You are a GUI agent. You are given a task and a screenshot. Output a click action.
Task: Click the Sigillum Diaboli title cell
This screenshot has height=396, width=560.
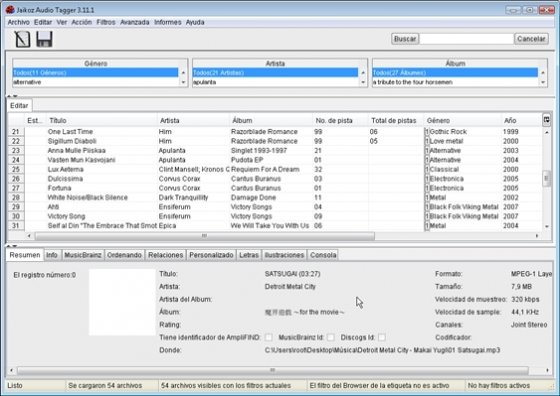pos(102,141)
